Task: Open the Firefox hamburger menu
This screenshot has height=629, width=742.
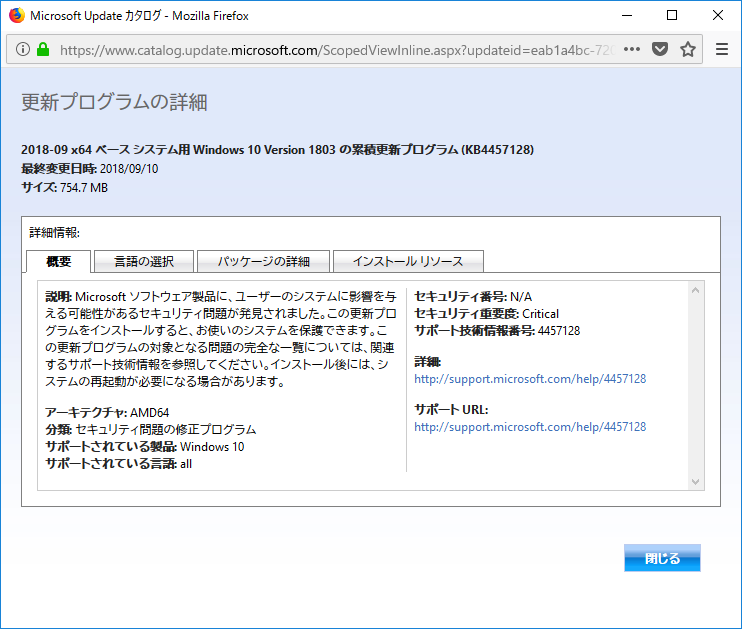Action: point(722,49)
